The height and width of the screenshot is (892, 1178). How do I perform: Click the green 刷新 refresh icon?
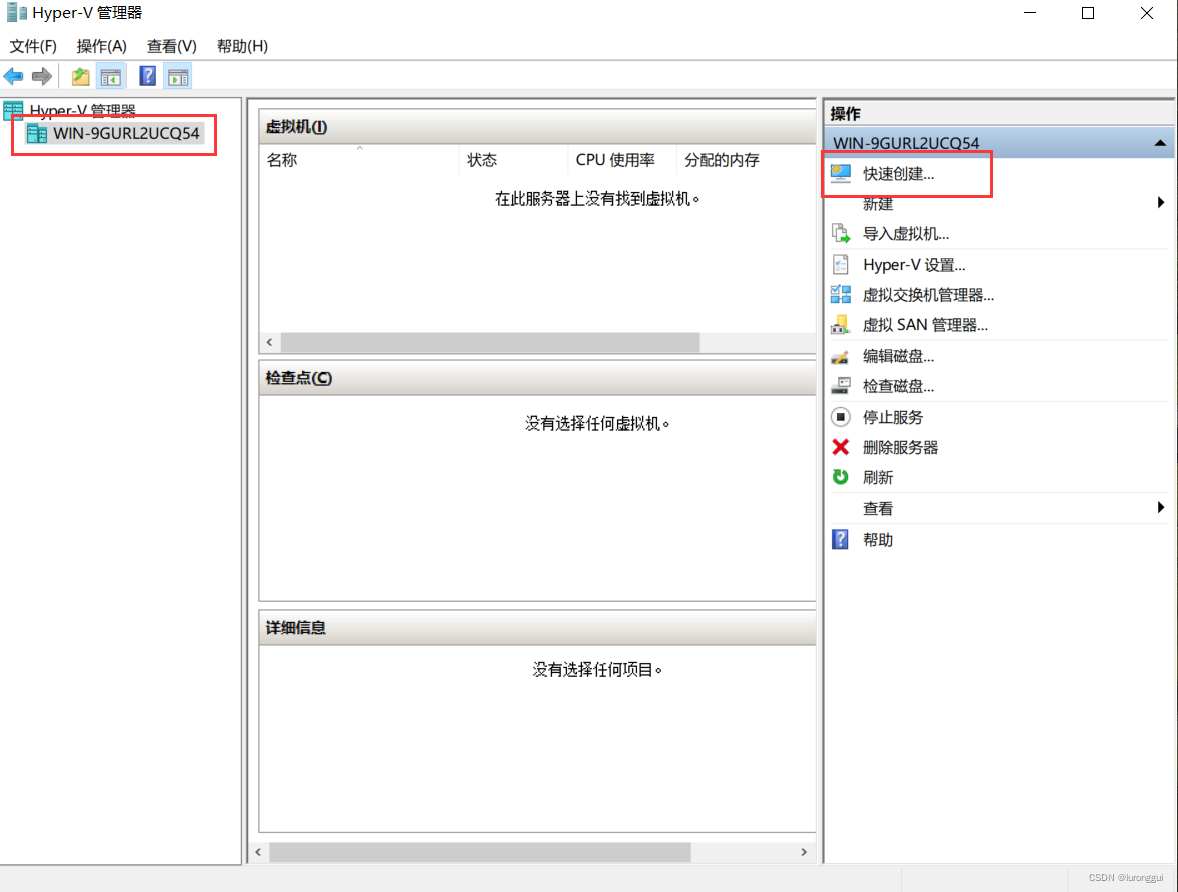point(841,477)
